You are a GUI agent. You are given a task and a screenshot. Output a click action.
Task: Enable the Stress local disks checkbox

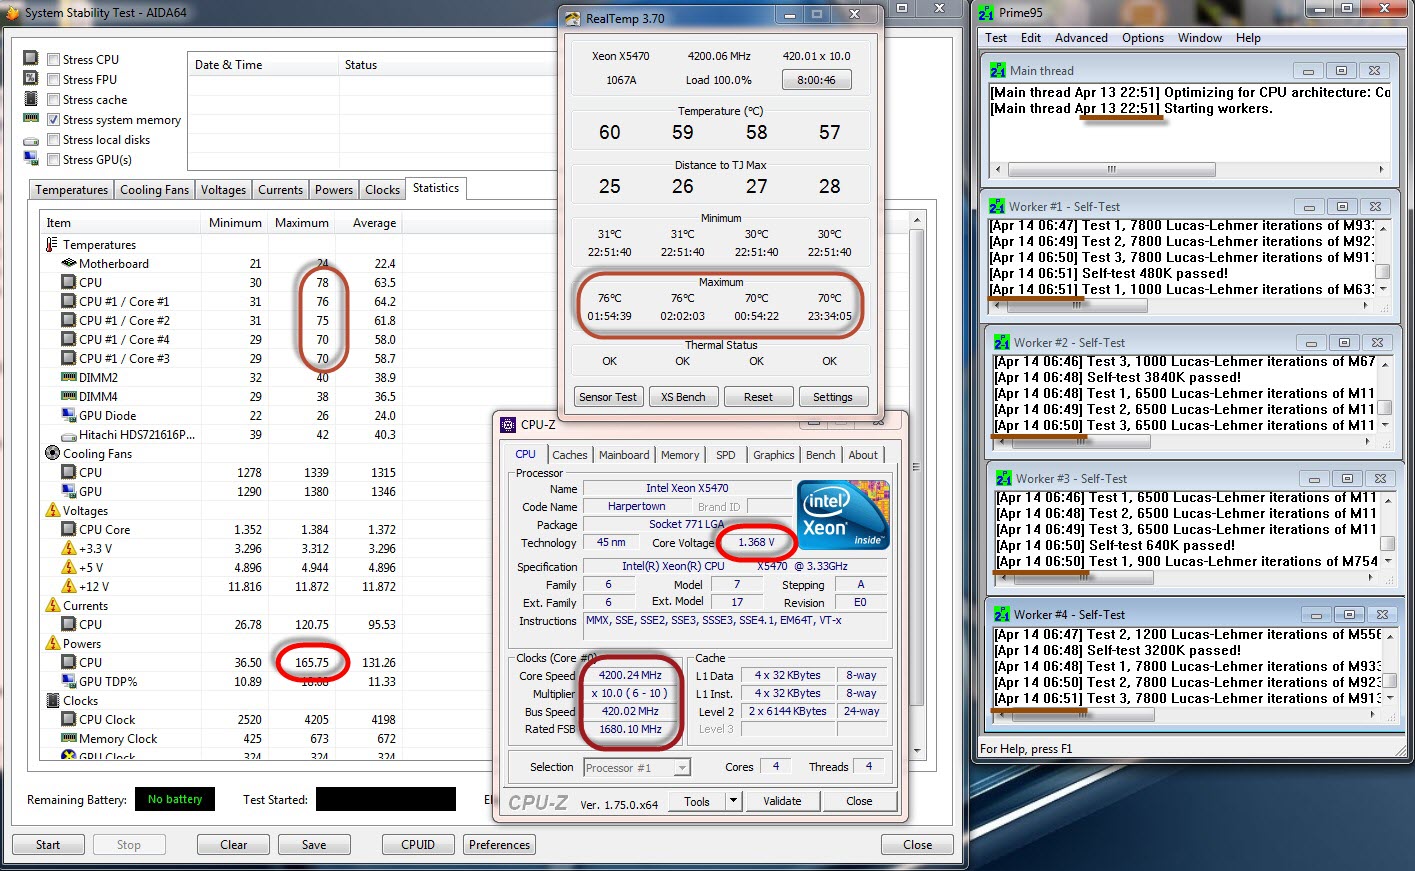coord(54,140)
